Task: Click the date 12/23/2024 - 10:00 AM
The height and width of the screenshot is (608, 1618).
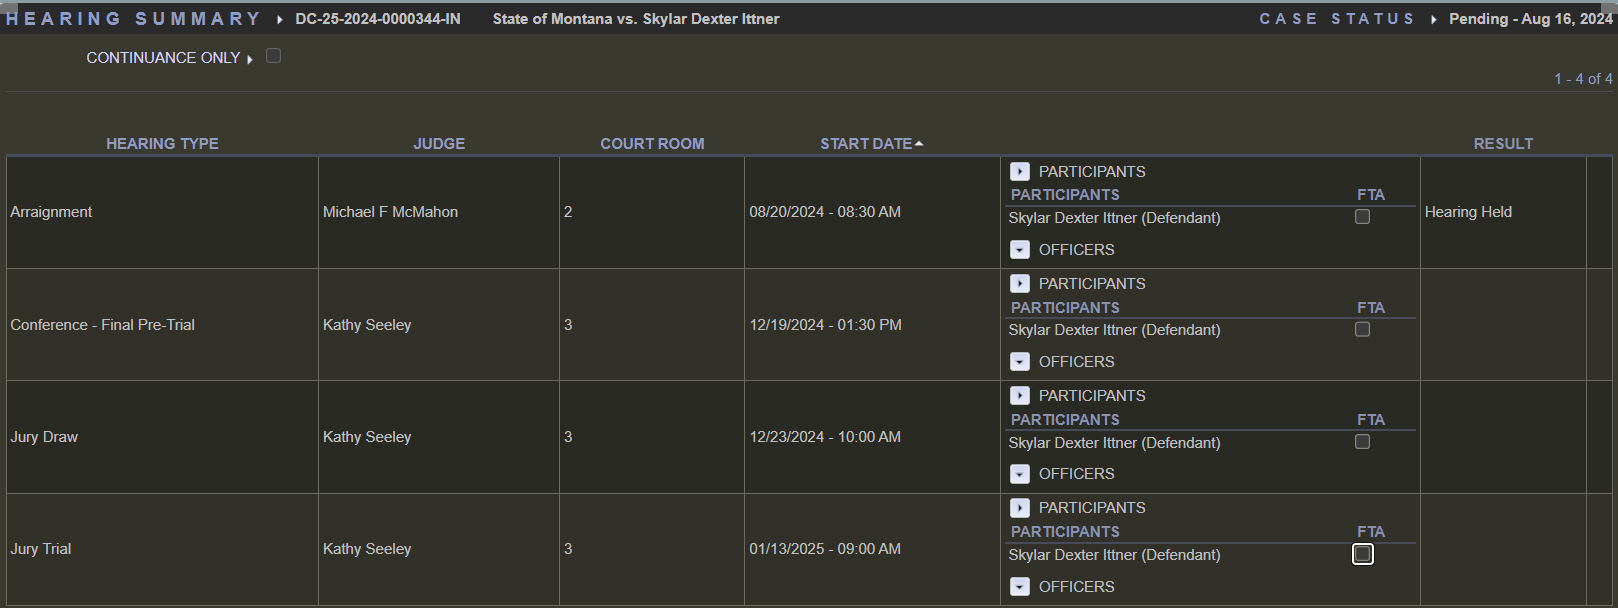Action: tap(825, 437)
